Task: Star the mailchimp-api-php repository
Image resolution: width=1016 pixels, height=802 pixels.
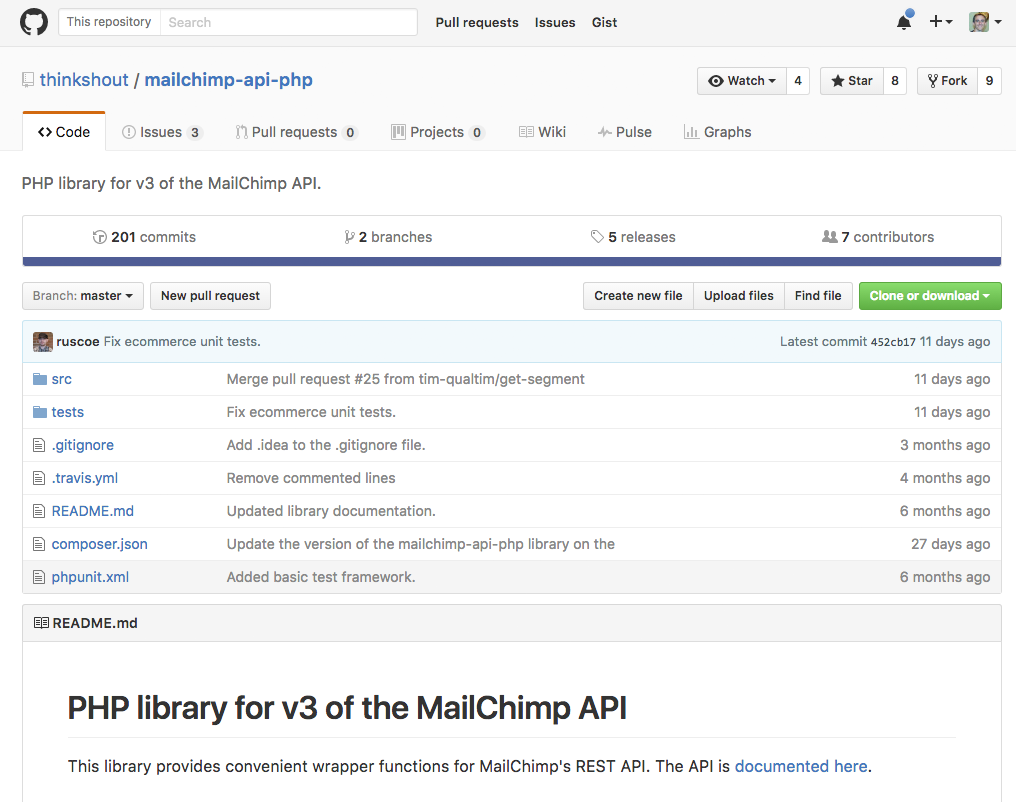Action: [851, 81]
